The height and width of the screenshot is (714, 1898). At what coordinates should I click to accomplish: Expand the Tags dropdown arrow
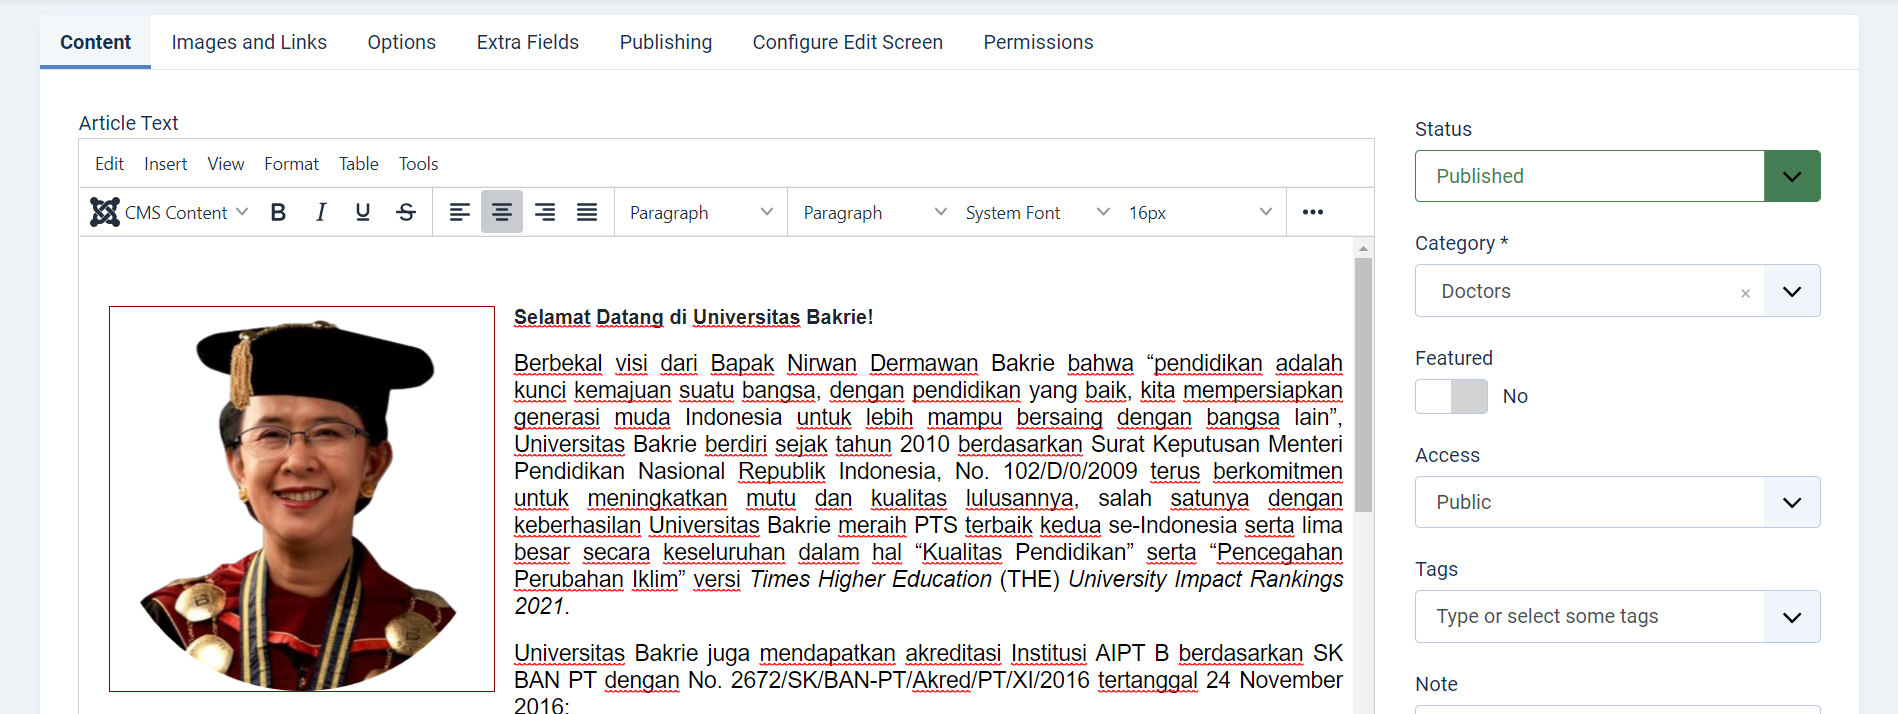coord(1792,617)
